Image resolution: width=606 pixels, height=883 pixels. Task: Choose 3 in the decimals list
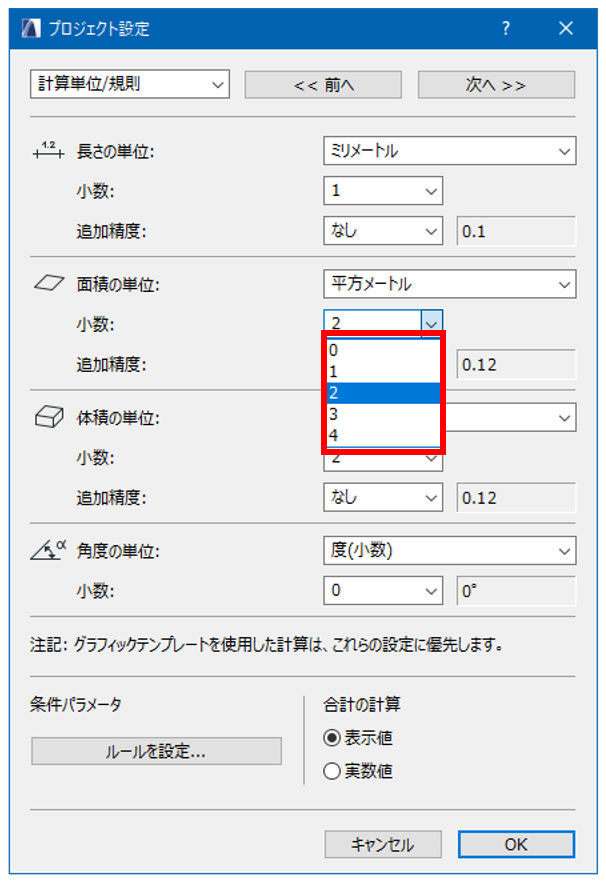pyautogui.click(x=382, y=414)
